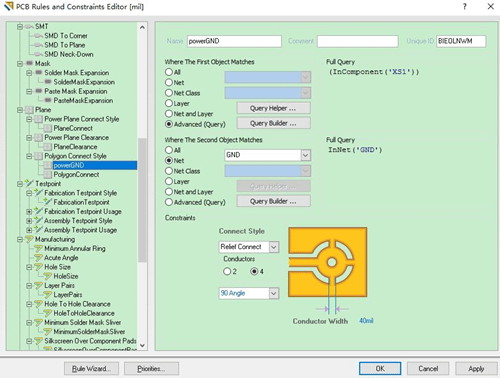
Task: Click the SMD Neck-Down rule icon
Action: coord(39,54)
